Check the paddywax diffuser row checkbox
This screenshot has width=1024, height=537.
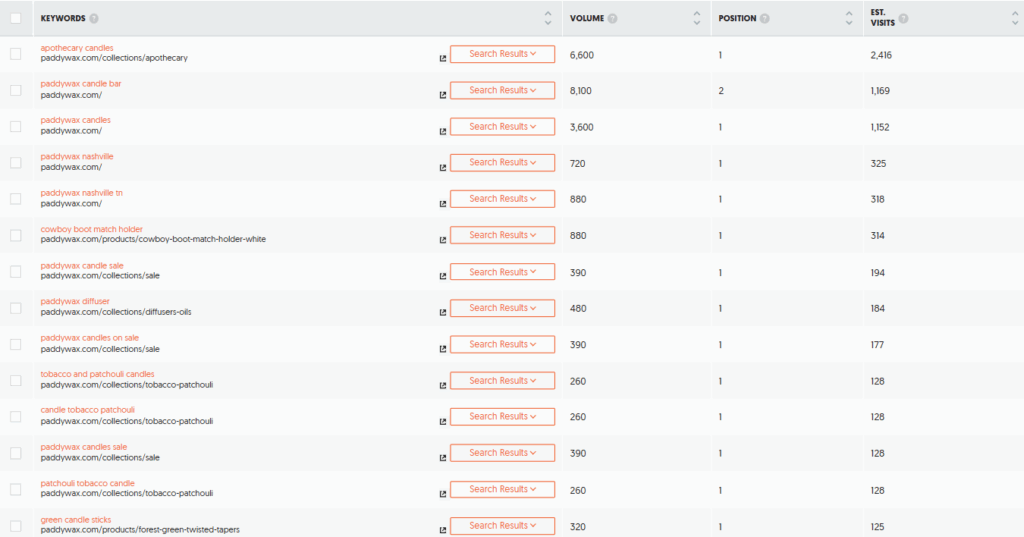point(16,308)
